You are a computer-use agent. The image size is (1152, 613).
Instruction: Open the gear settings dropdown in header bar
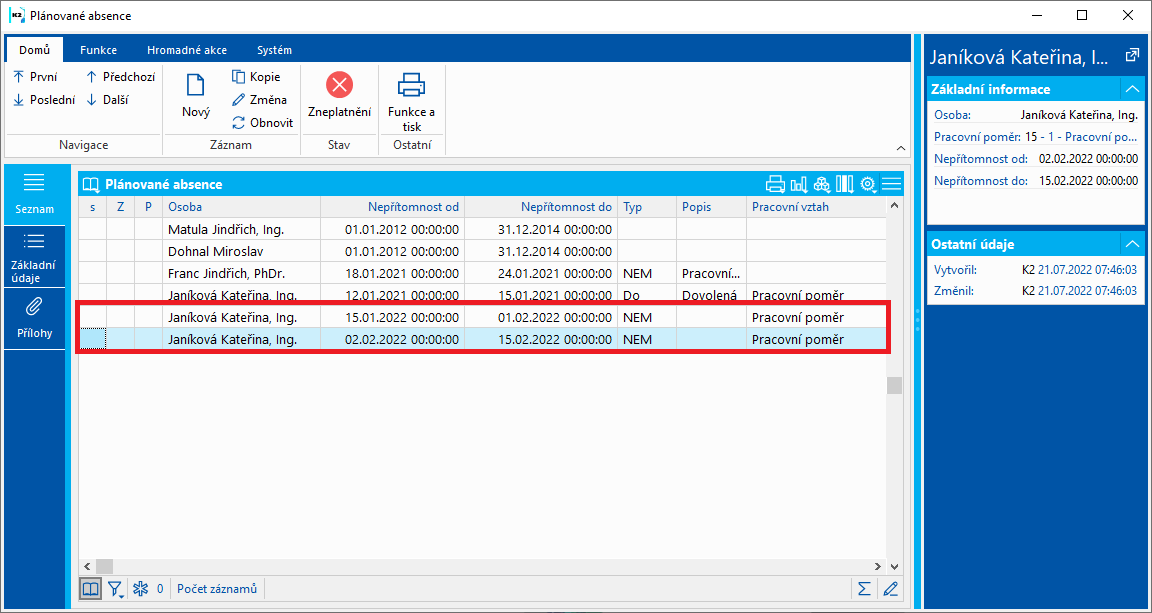tap(869, 184)
